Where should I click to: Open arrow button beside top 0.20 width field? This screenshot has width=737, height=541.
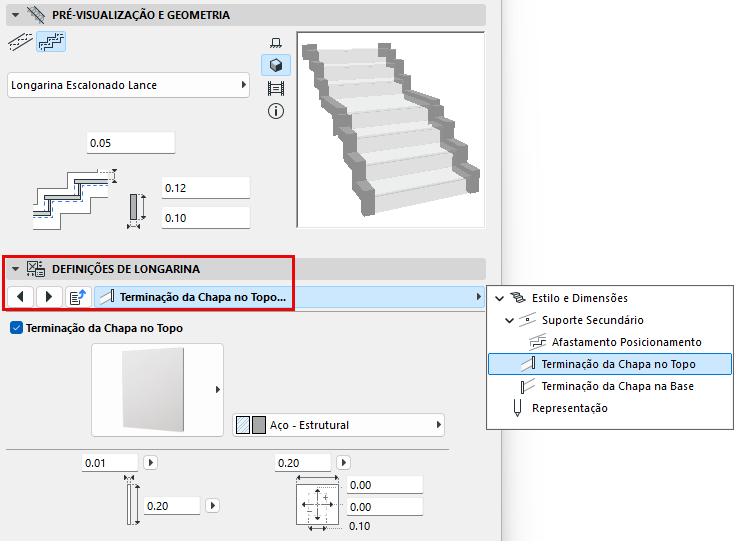pyautogui.click(x=344, y=463)
